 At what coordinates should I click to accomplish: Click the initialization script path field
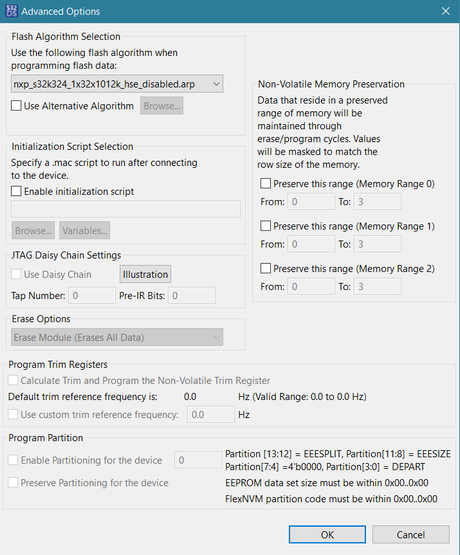point(126,209)
